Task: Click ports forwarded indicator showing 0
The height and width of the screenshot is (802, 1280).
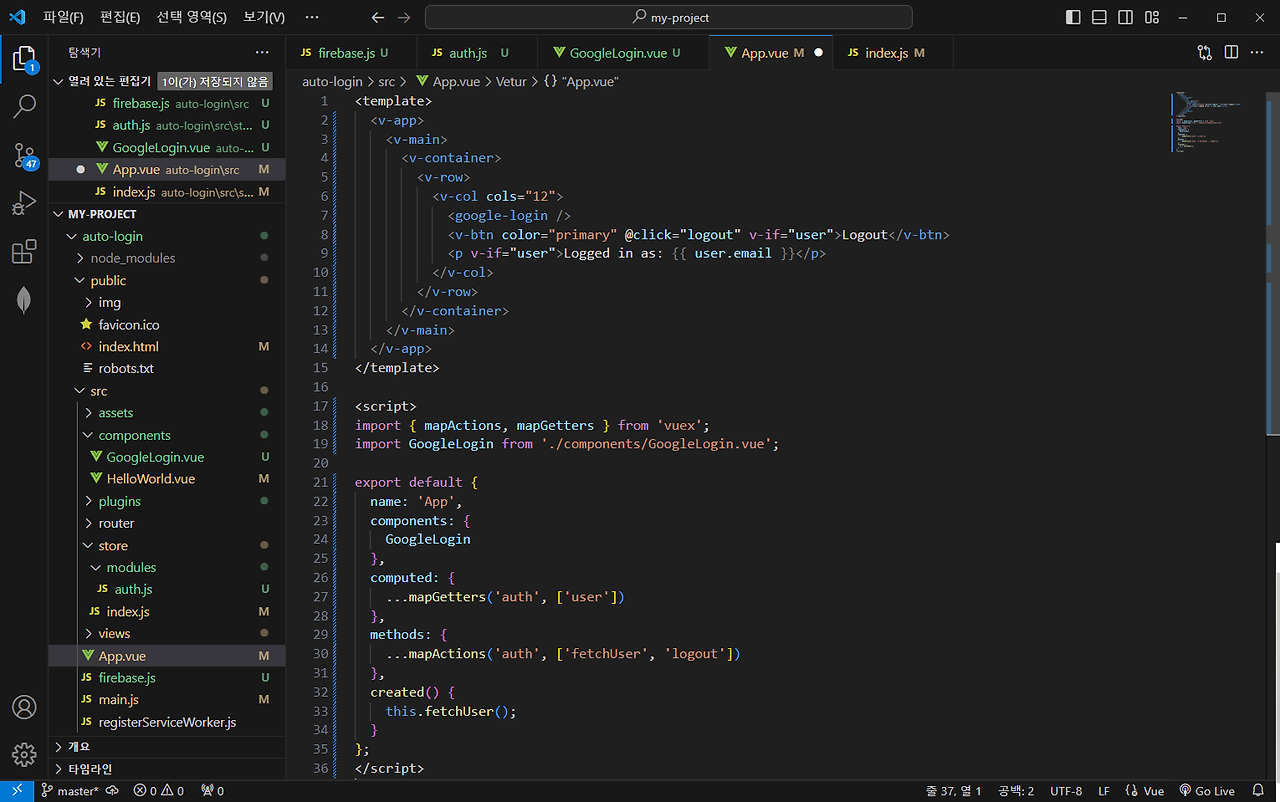Action: (x=212, y=791)
